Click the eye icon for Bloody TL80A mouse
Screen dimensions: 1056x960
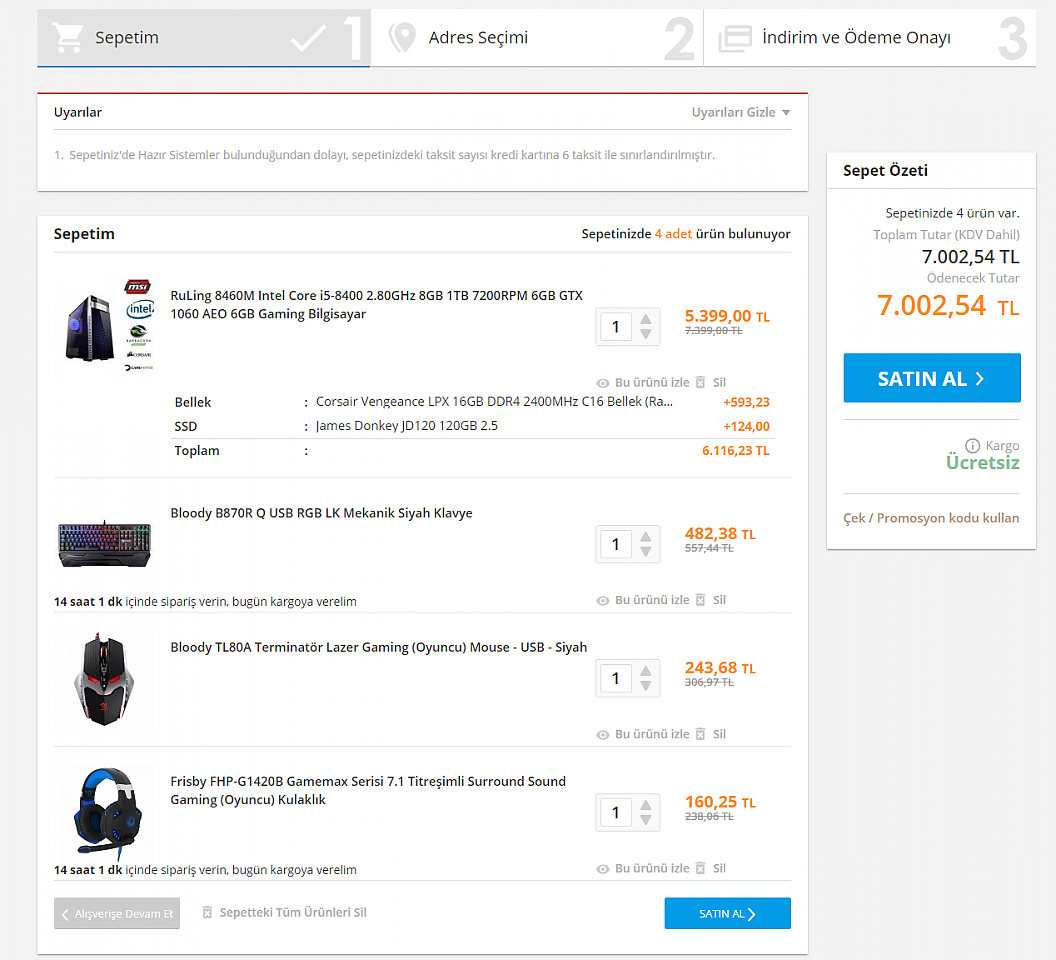[x=603, y=734]
